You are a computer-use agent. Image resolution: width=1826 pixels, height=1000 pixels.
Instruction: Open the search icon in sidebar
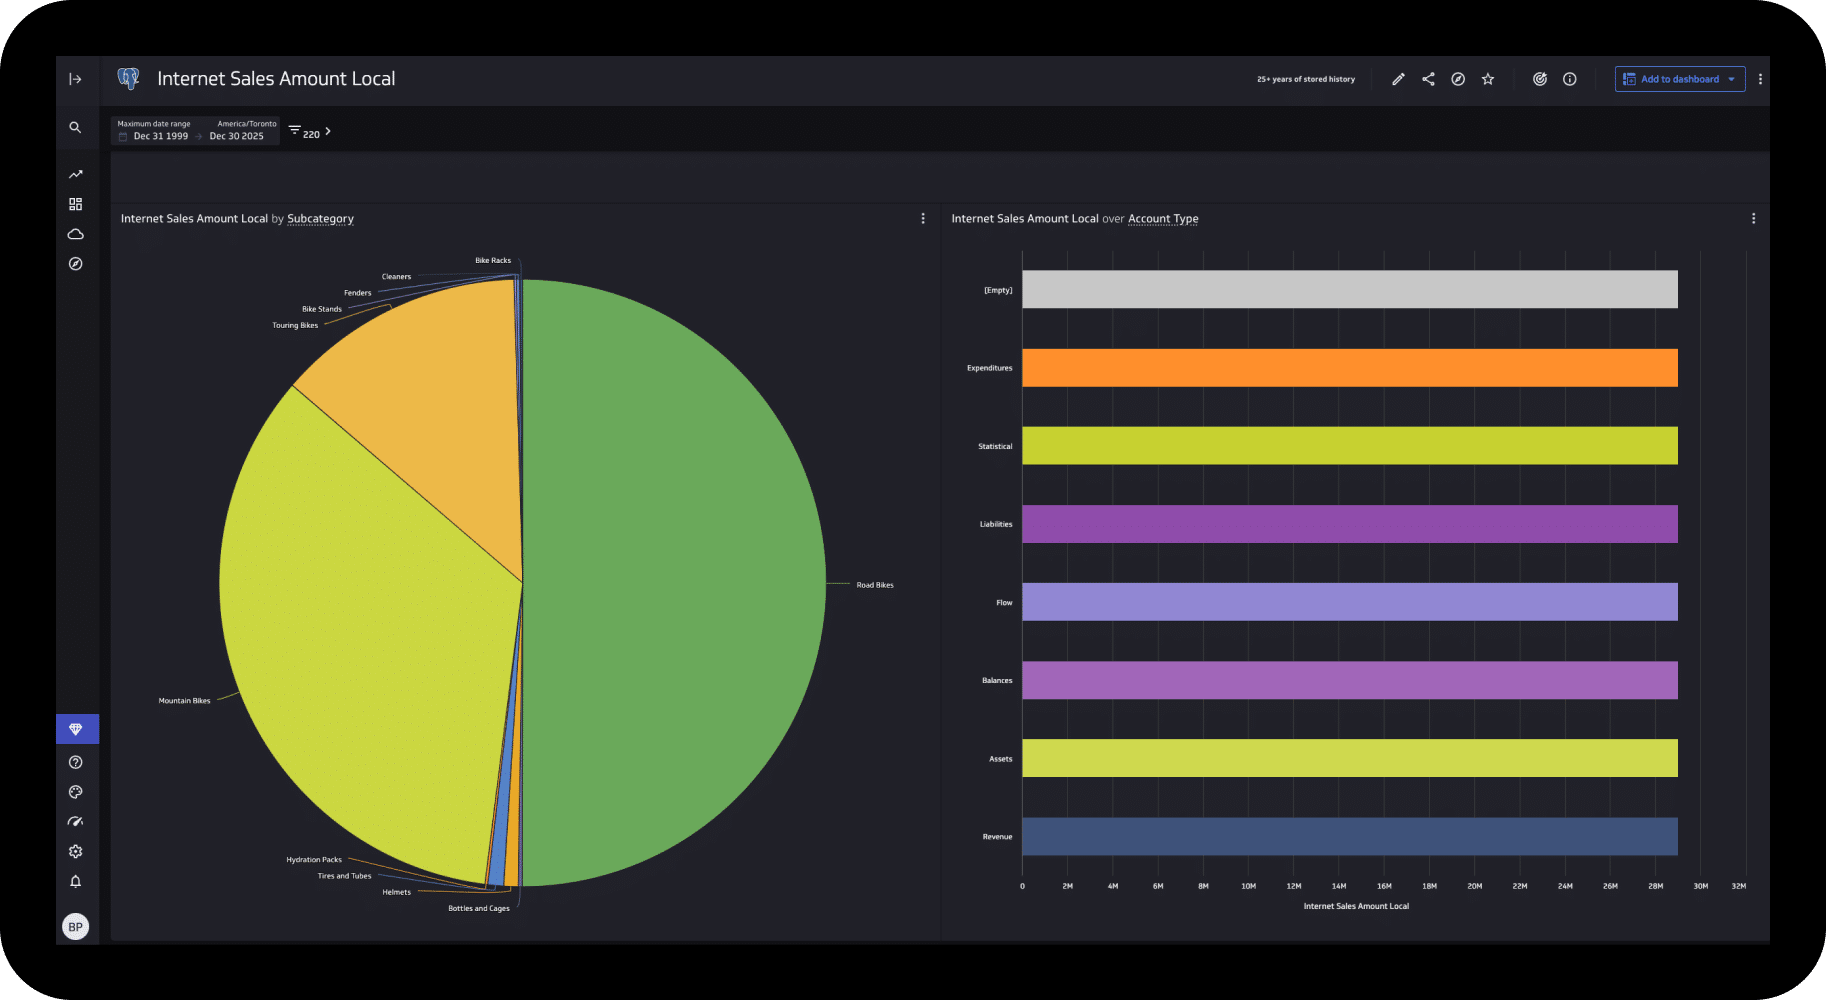click(x=75, y=128)
